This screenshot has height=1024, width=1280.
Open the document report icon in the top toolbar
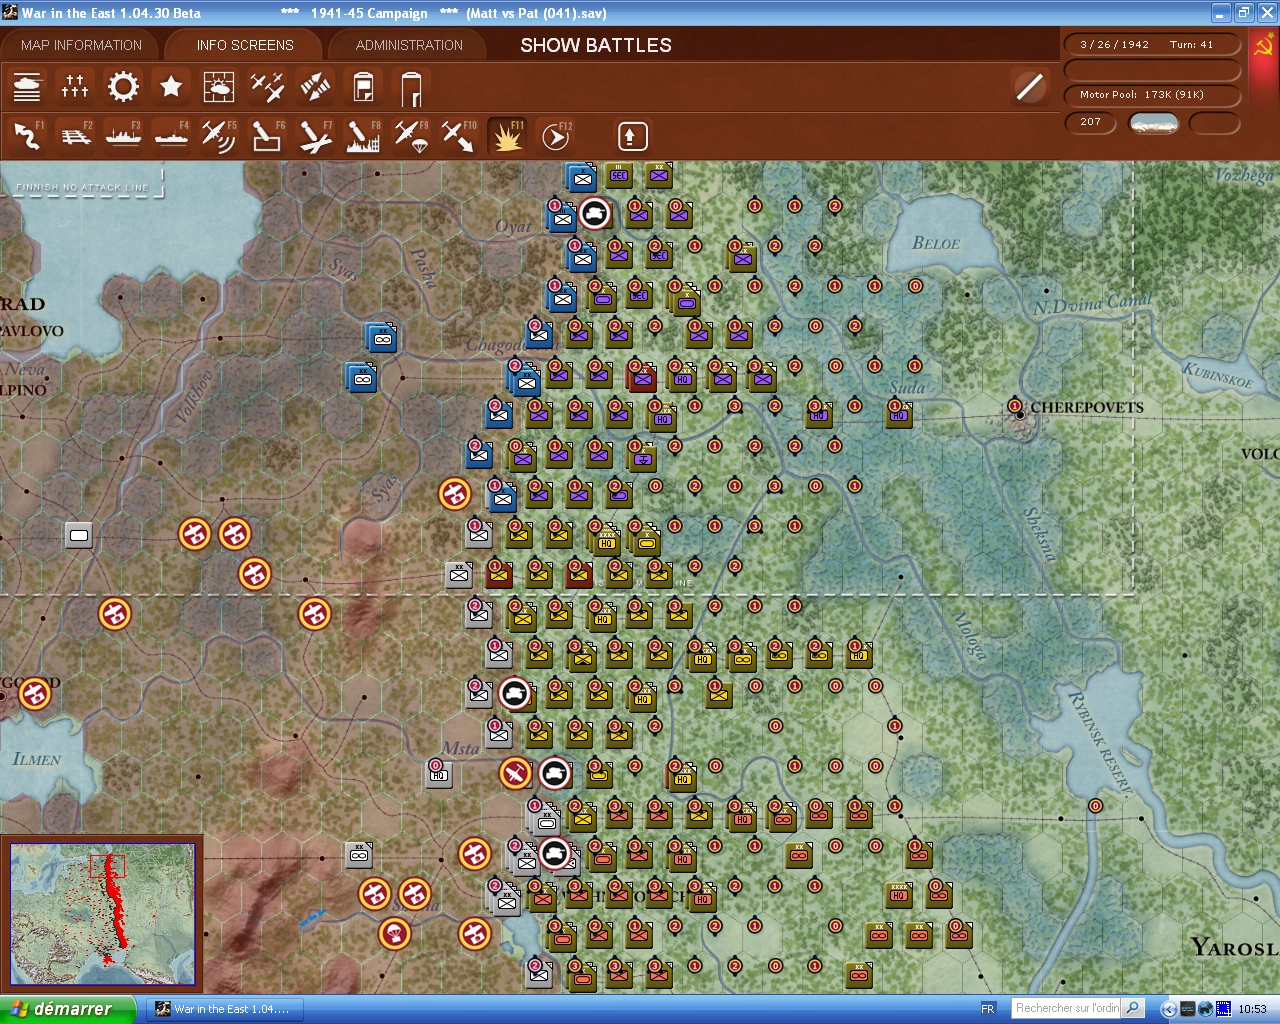363,87
